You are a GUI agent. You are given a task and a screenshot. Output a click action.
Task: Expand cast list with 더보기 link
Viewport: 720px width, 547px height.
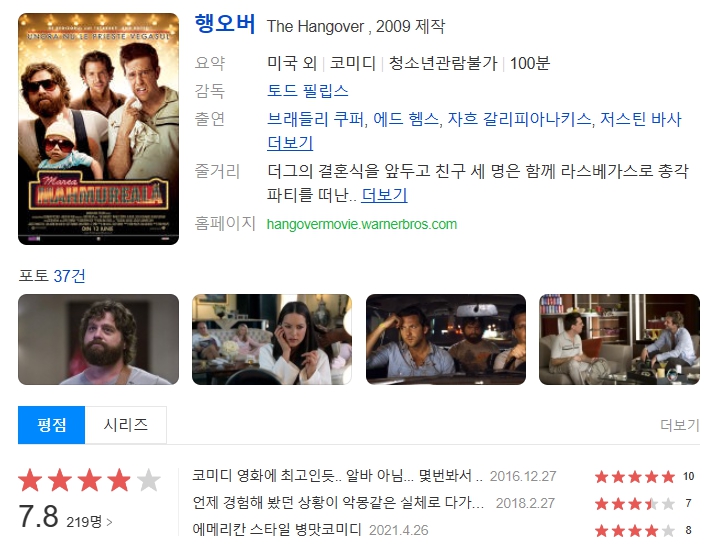[x=290, y=143]
